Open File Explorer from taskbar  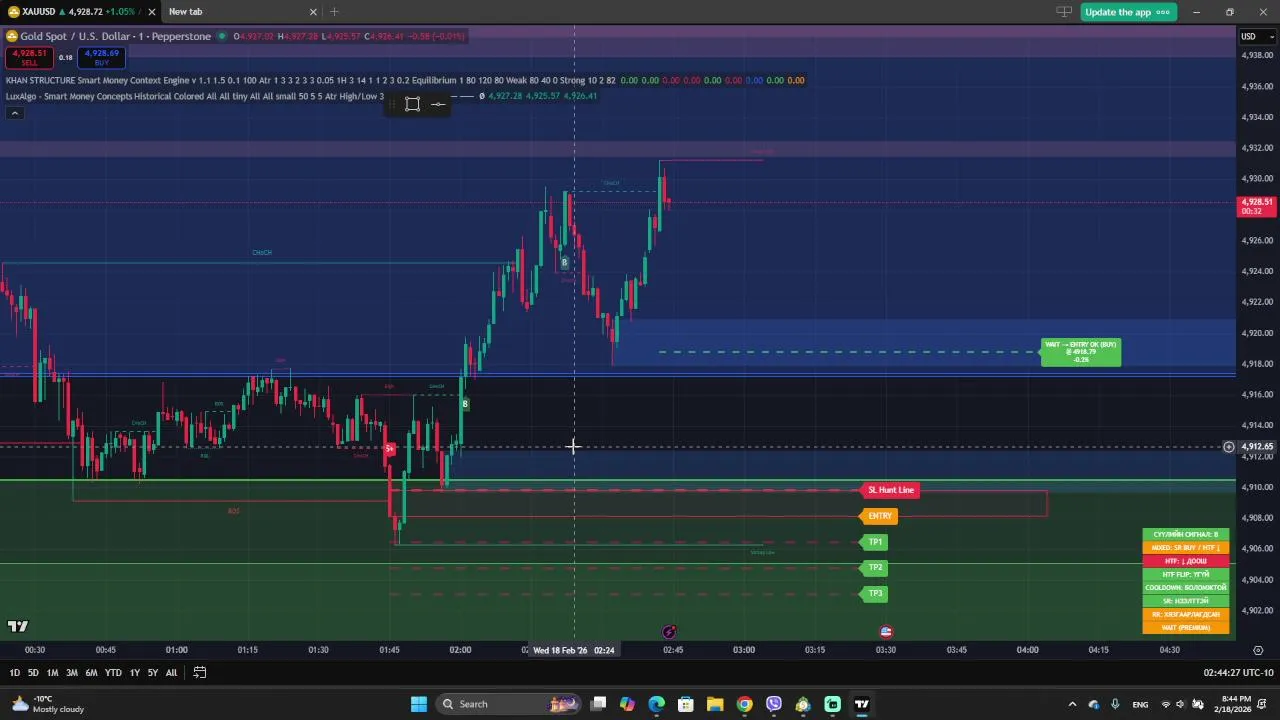[715, 704]
